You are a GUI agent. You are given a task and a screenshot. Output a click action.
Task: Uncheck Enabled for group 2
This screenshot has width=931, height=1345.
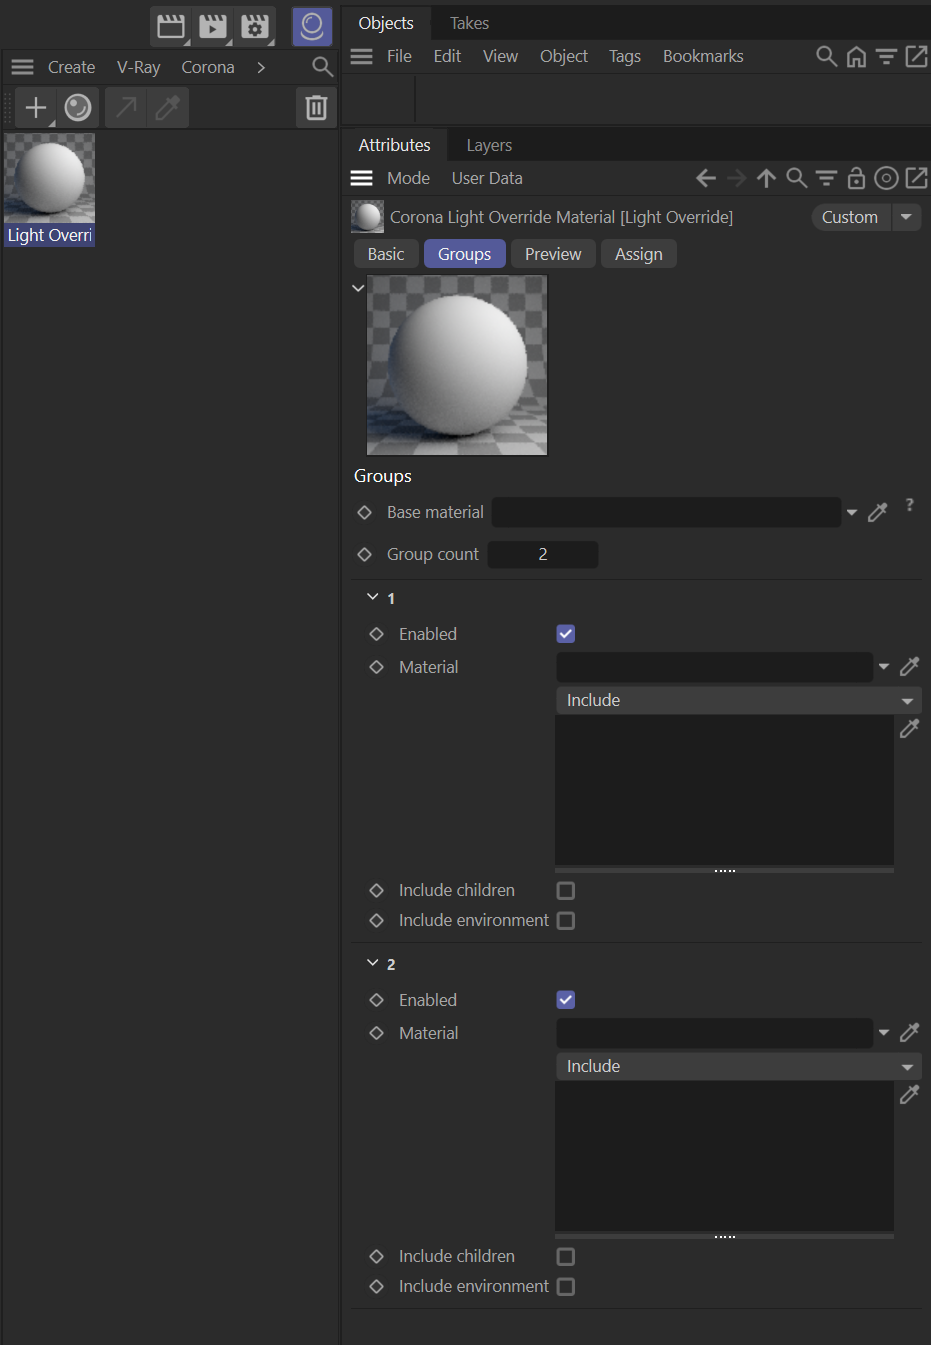566,1000
